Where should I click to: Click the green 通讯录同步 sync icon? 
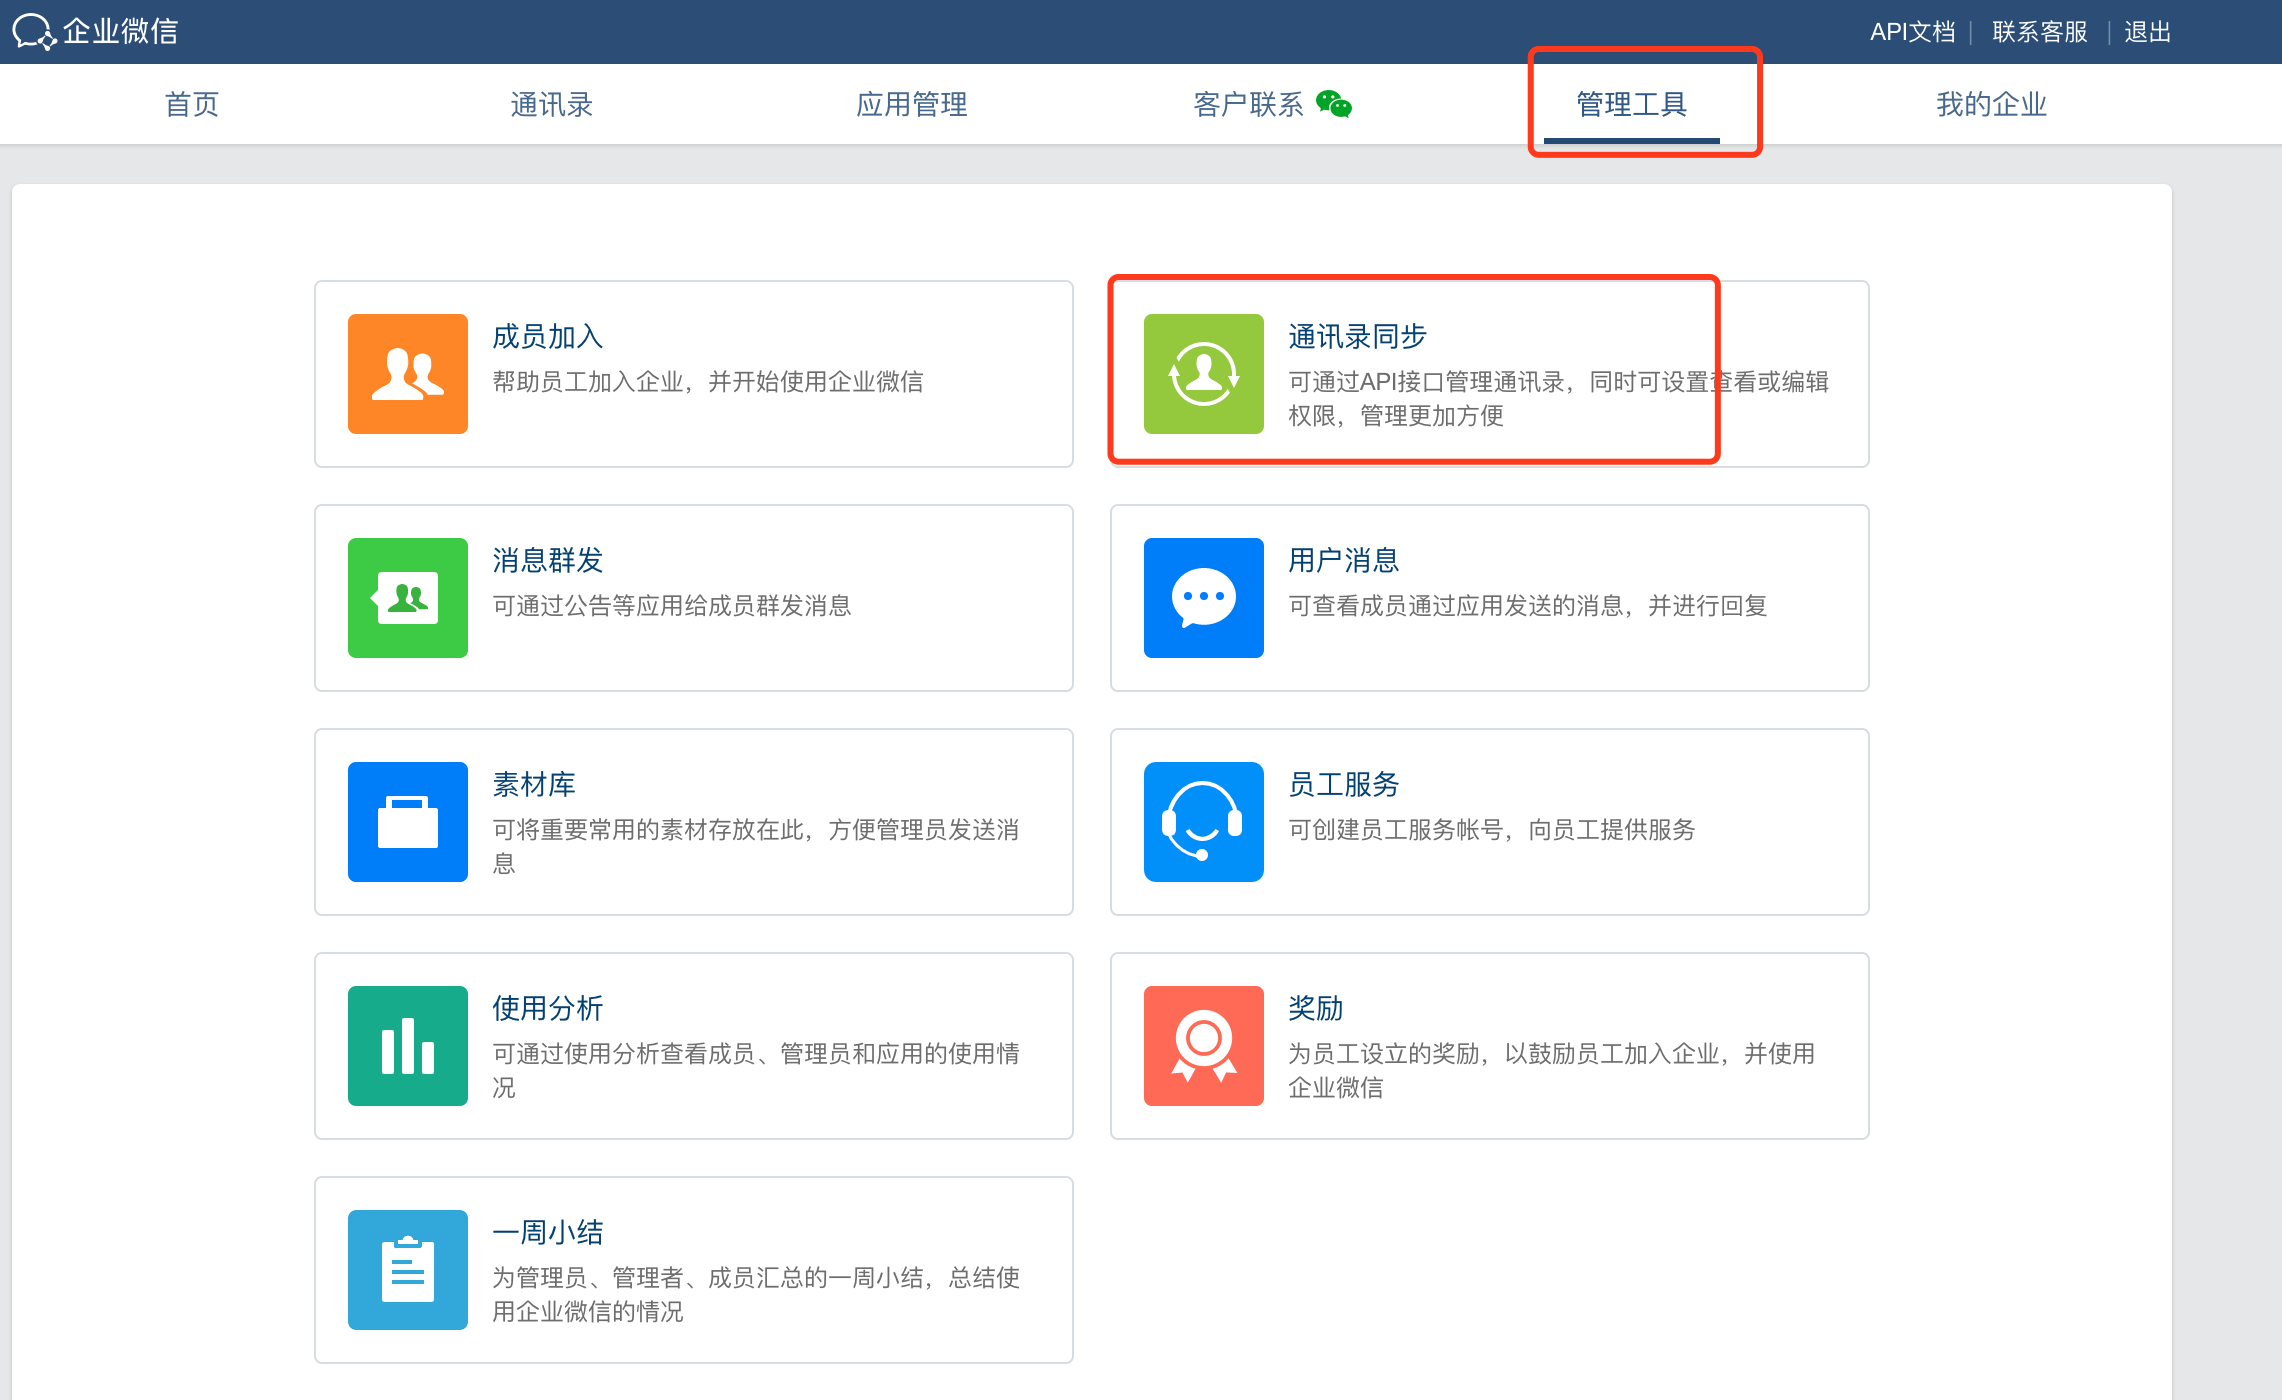[1204, 374]
